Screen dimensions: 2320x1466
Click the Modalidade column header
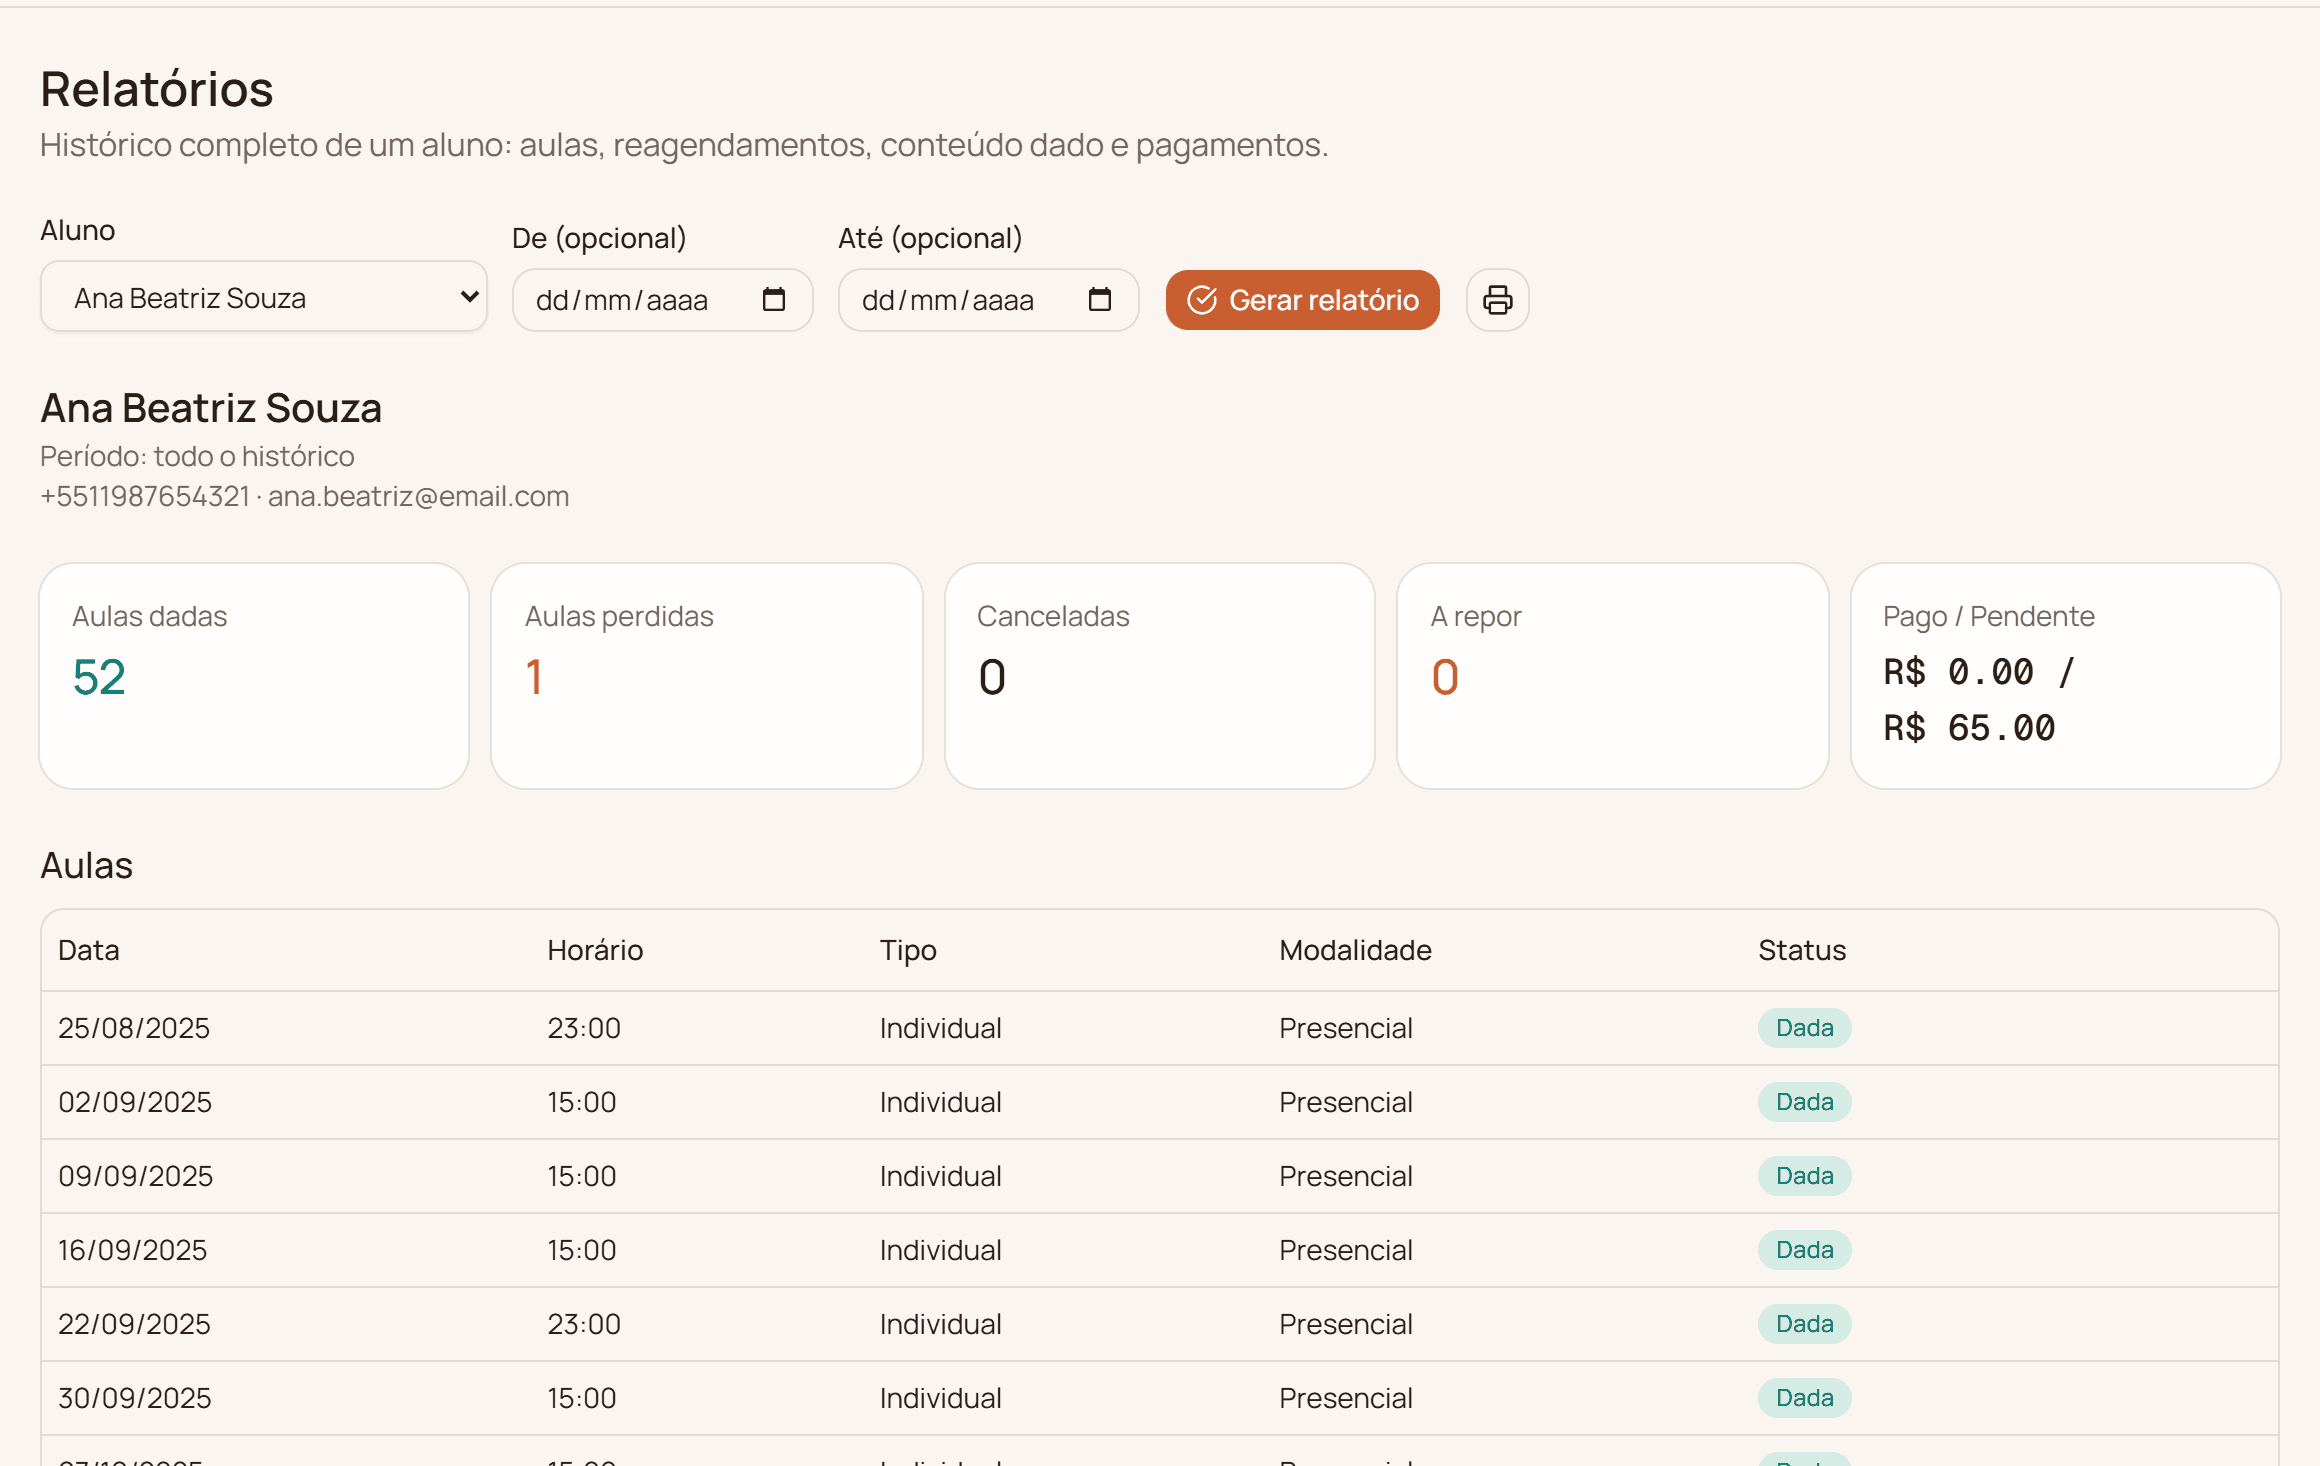(x=1355, y=950)
